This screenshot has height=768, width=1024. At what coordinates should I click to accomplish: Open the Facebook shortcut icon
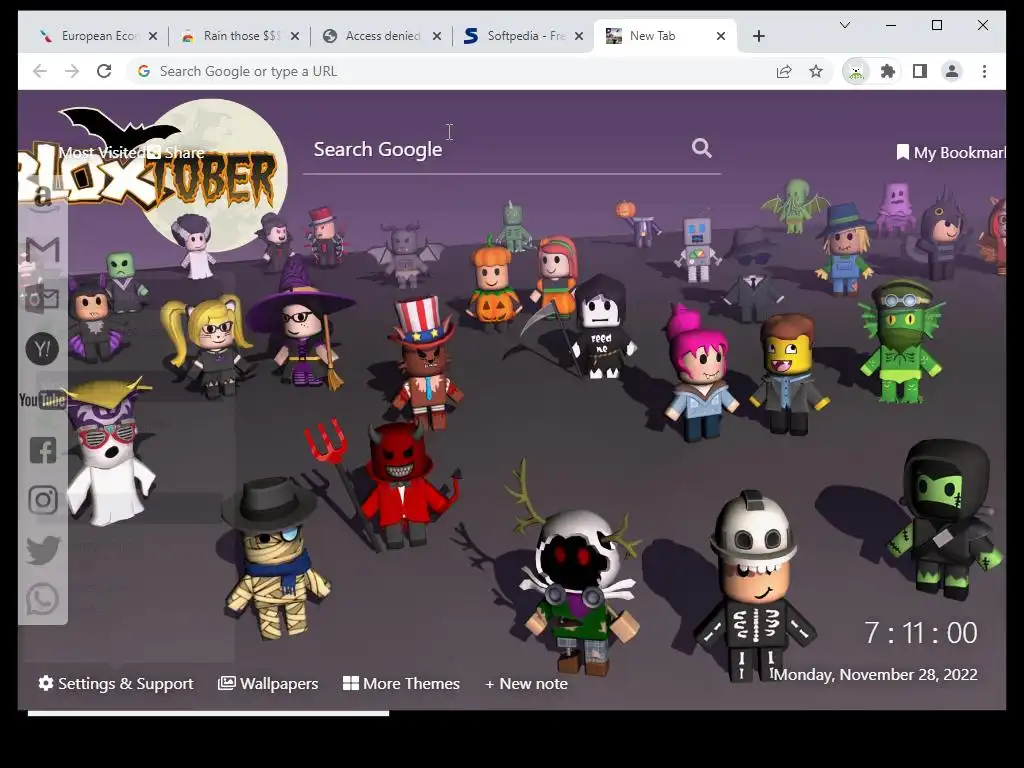click(43, 450)
